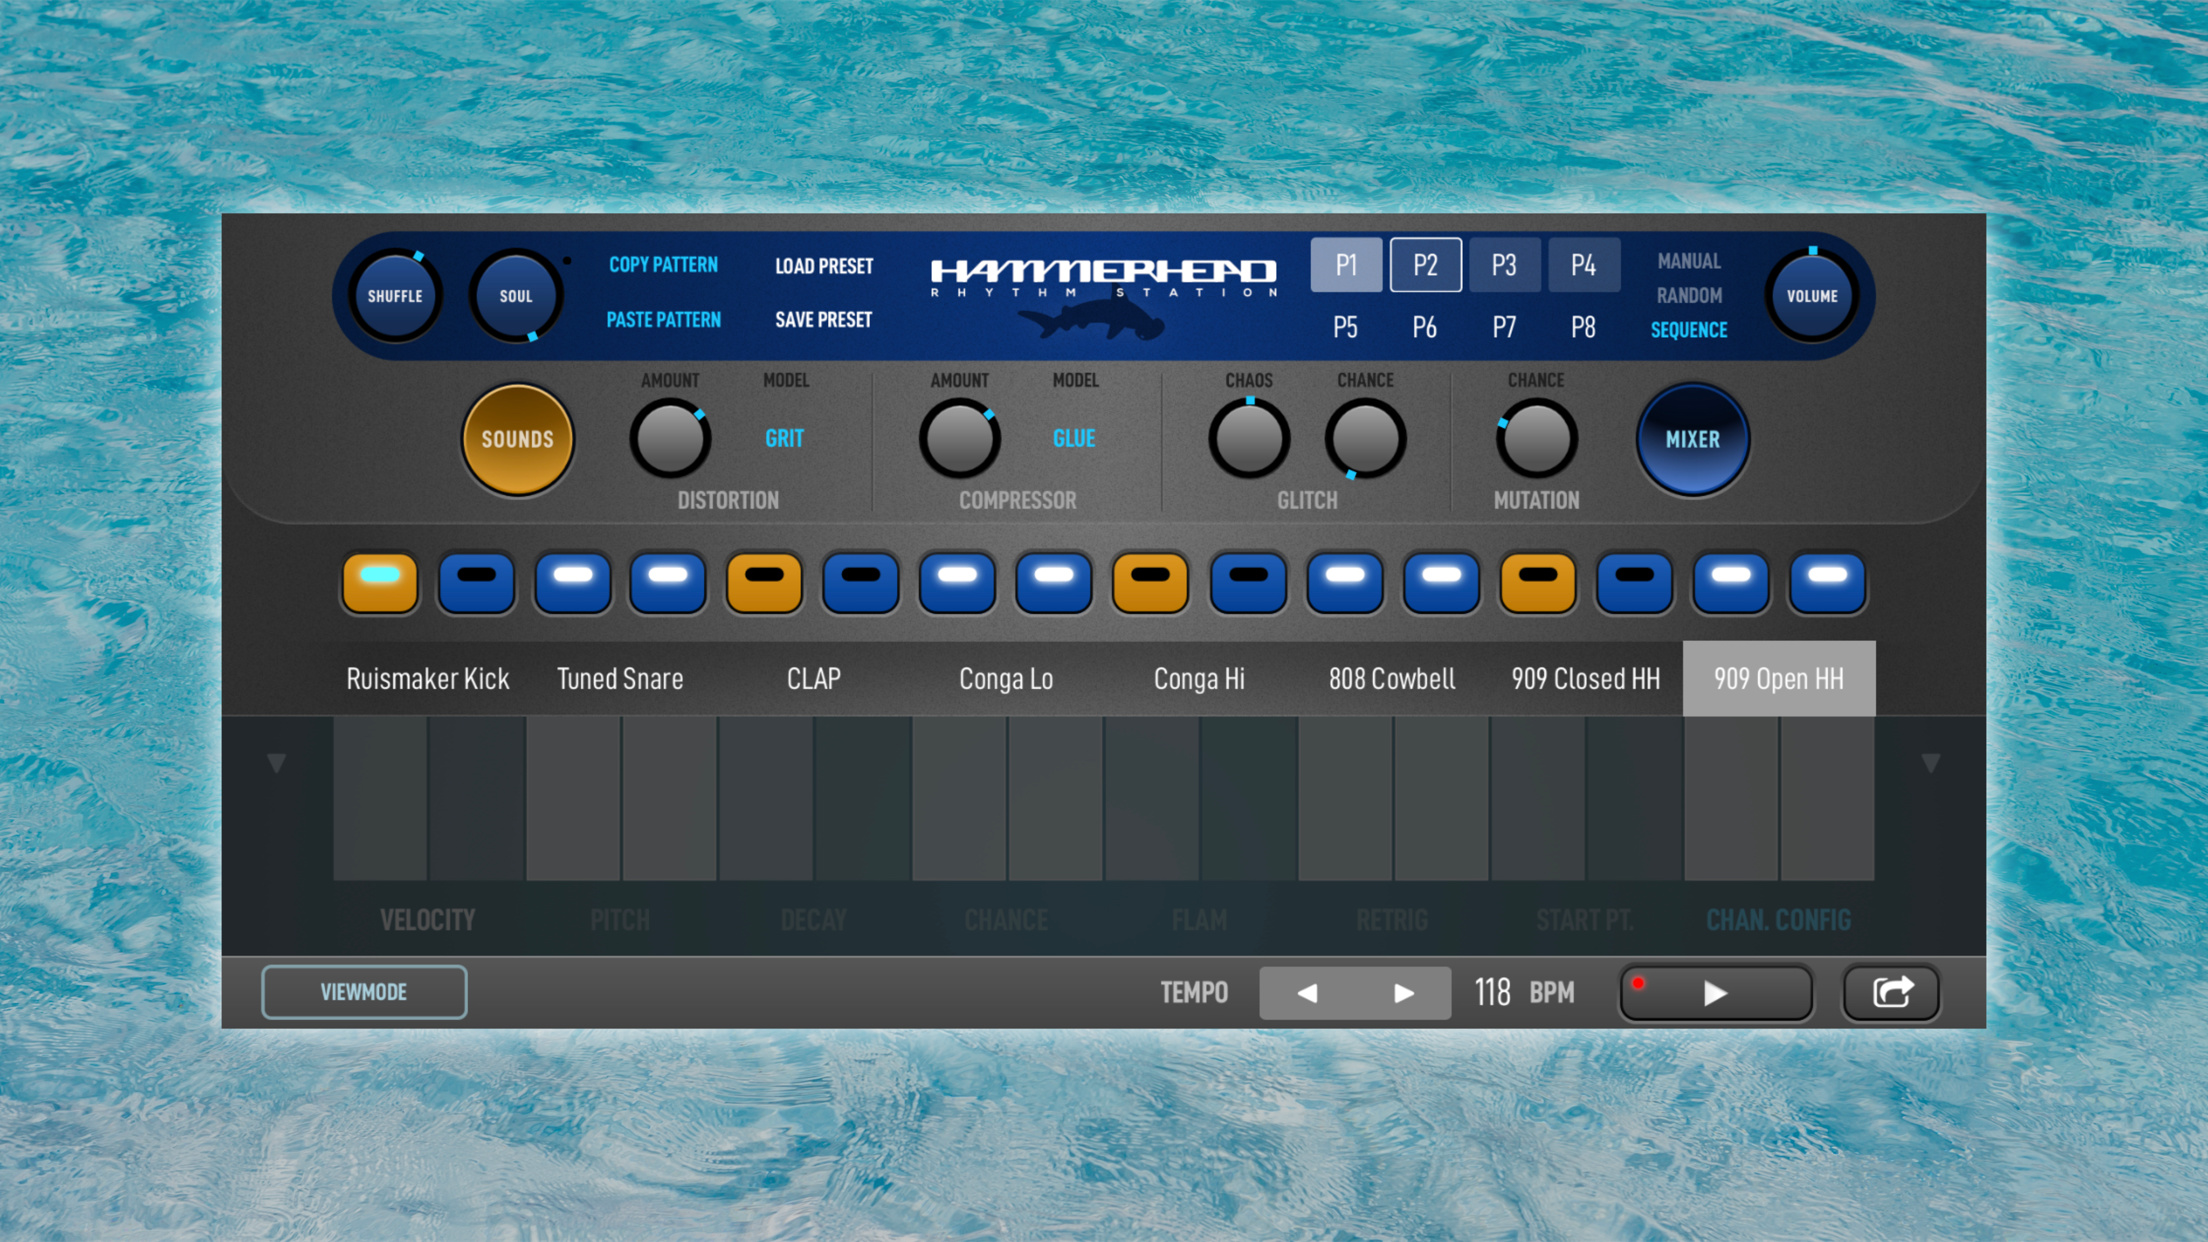Click the tempo decrease left arrow
The width and height of the screenshot is (2208, 1242).
tap(1307, 993)
